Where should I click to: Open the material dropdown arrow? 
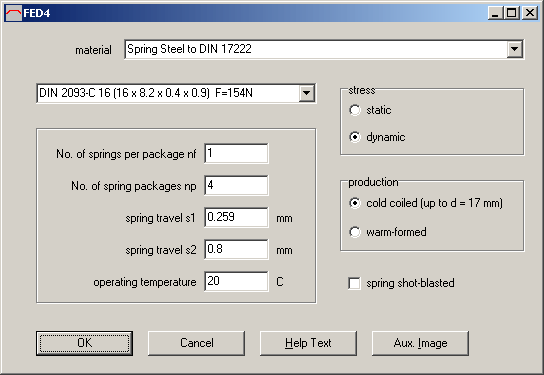(515, 49)
